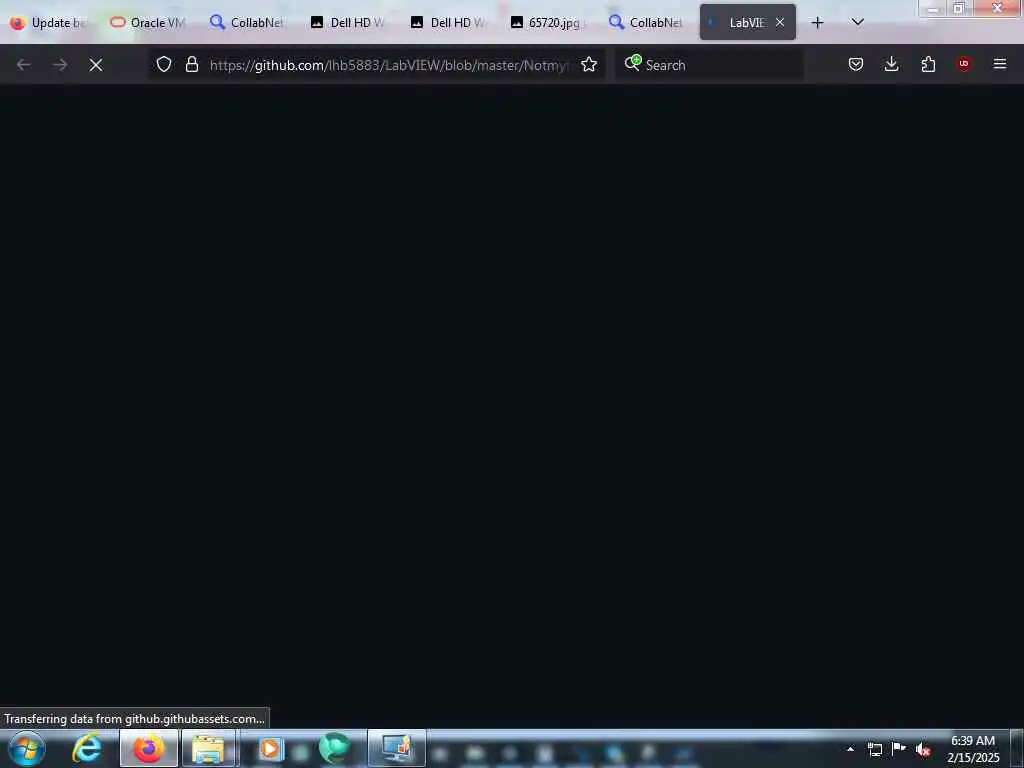Go back one page
The image size is (1024, 768).
pos(24,65)
